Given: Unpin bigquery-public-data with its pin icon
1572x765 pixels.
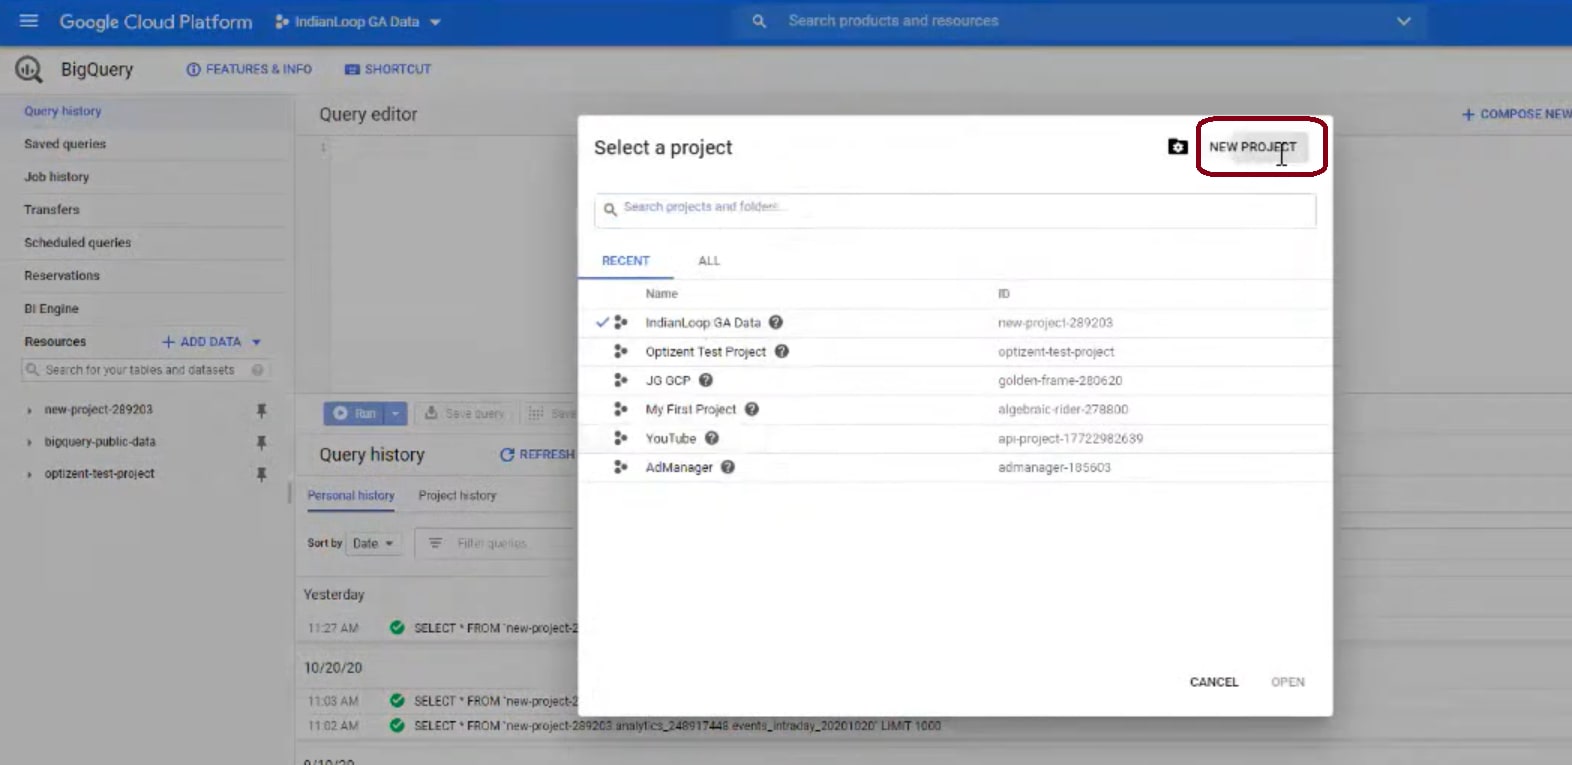Looking at the screenshot, I should click(261, 442).
